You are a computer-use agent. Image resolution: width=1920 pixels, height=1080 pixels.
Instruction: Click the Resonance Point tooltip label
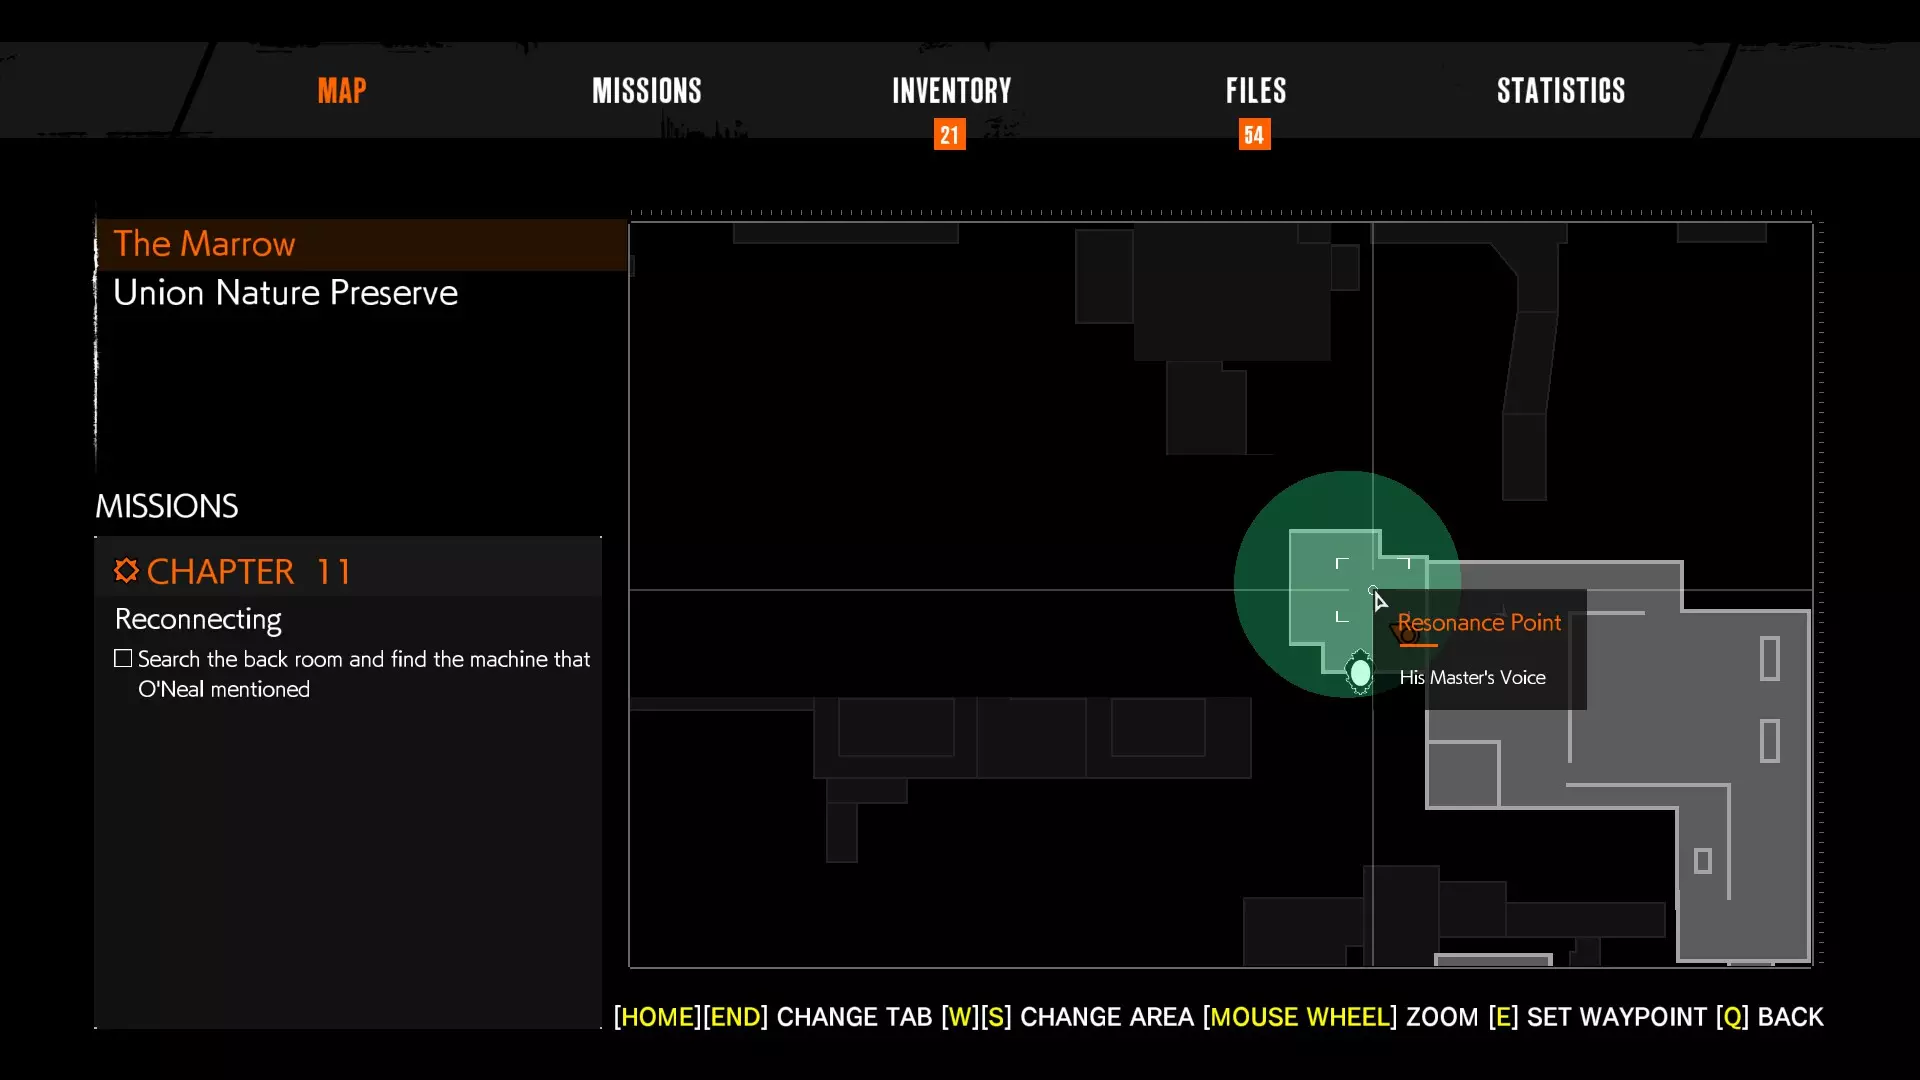[1479, 623]
